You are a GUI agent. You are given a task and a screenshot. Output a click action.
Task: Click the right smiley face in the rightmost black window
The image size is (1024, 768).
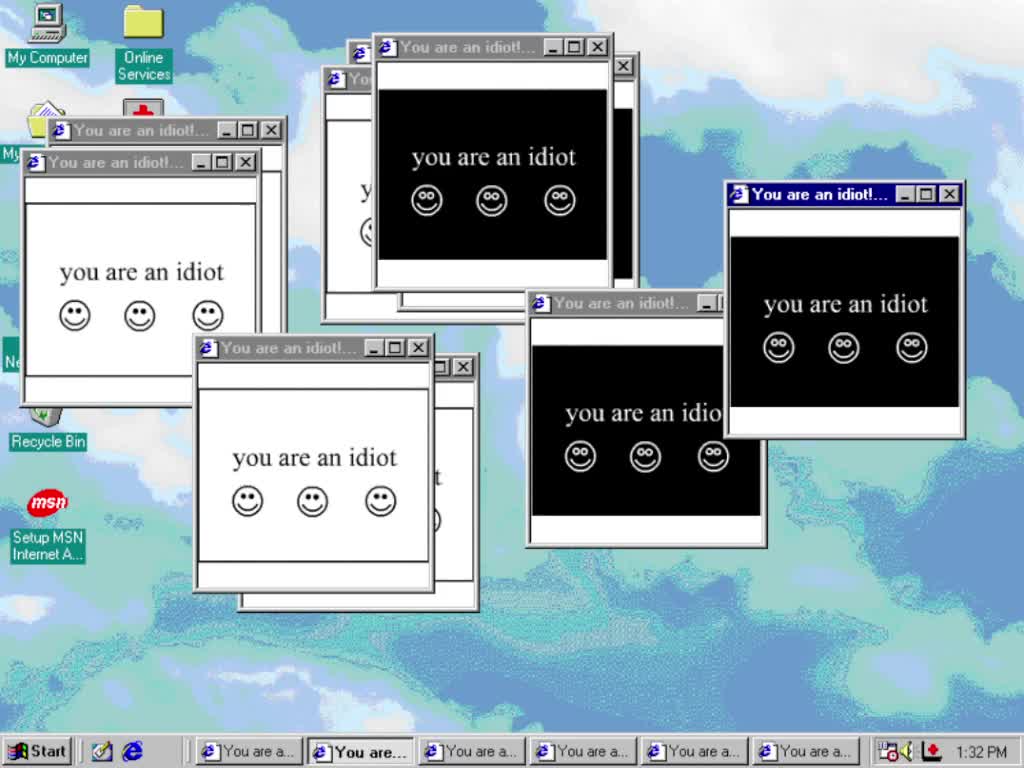coord(911,348)
